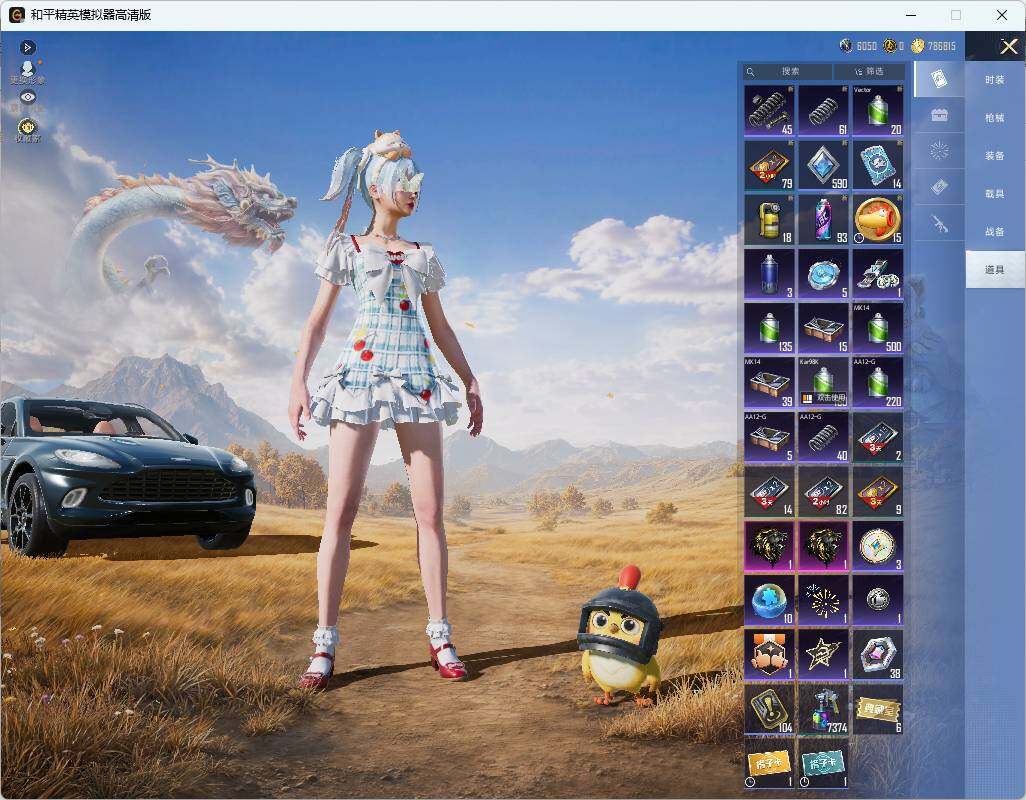This screenshot has width=1026, height=800.
Task: Select the golden megaphone item
Action: pyautogui.click(x=877, y=219)
